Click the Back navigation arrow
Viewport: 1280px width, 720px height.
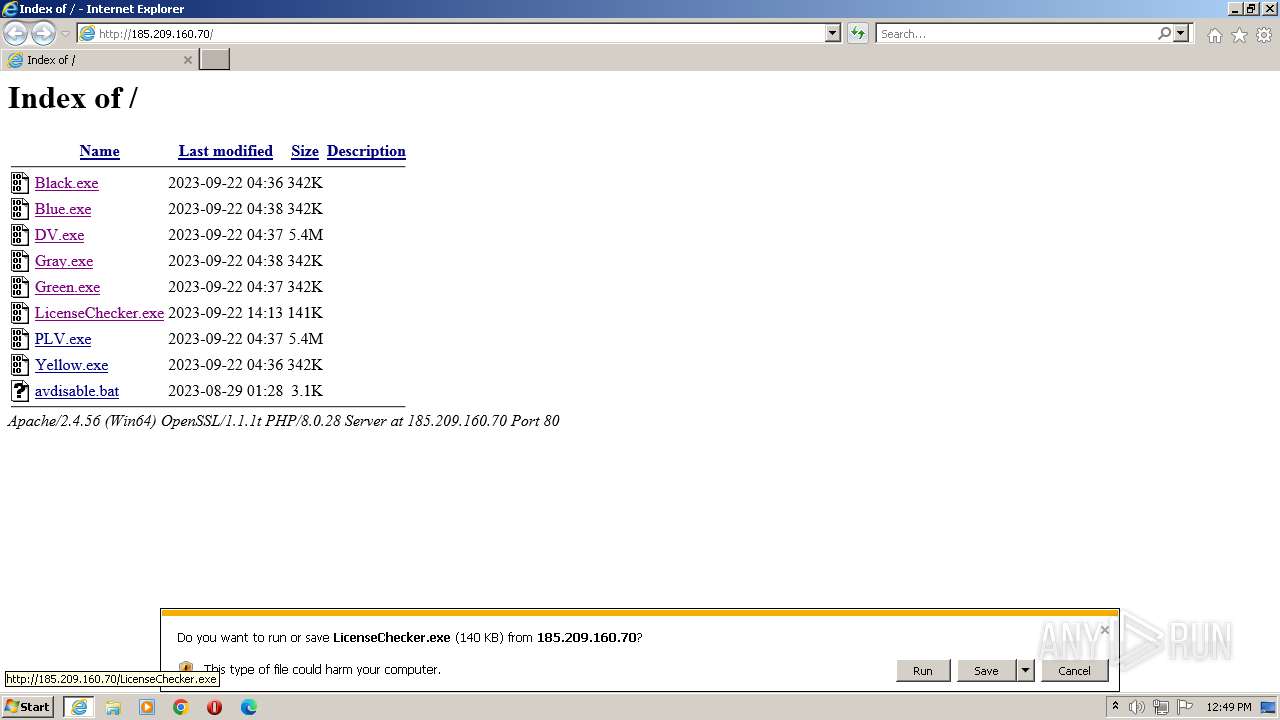[x=15, y=33]
